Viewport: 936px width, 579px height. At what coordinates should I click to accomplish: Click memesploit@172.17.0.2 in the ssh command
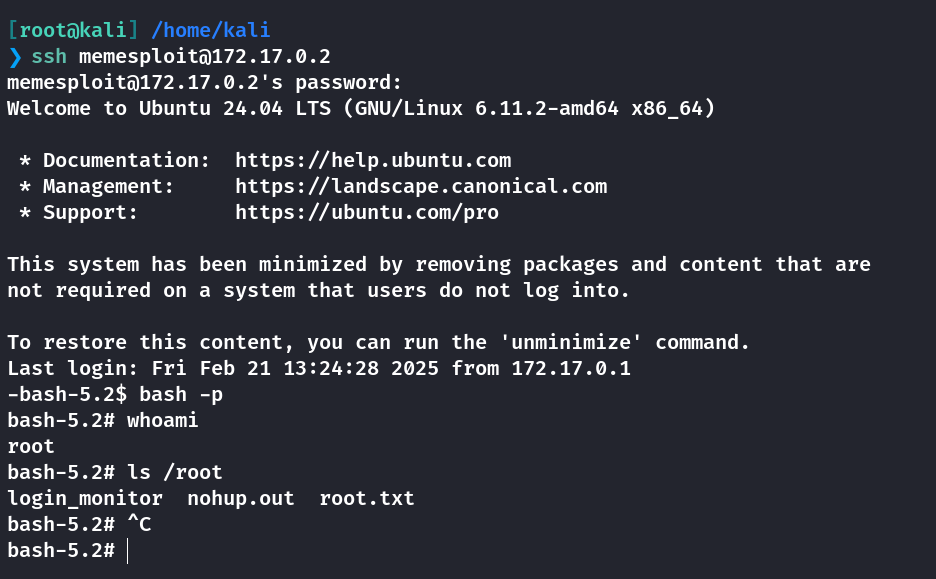coord(205,56)
